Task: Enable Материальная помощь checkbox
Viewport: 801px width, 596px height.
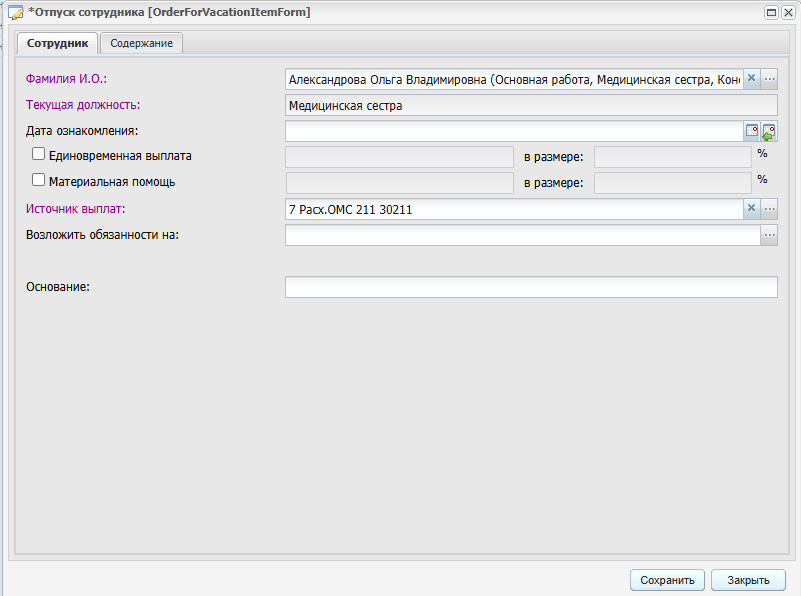Action: 38,180
